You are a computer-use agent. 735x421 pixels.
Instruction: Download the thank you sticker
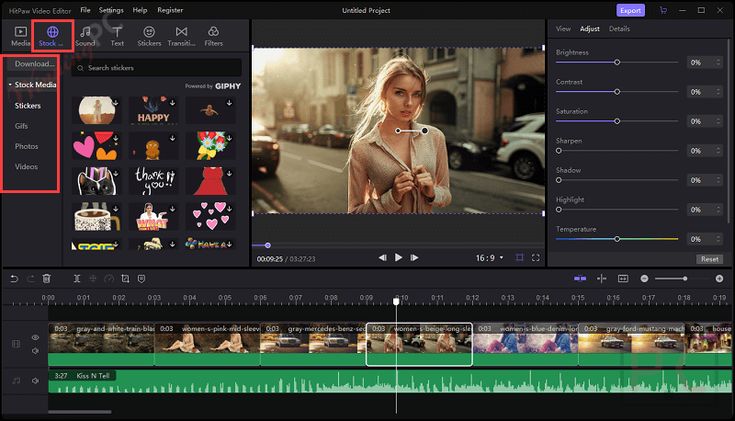click(172, 173)
